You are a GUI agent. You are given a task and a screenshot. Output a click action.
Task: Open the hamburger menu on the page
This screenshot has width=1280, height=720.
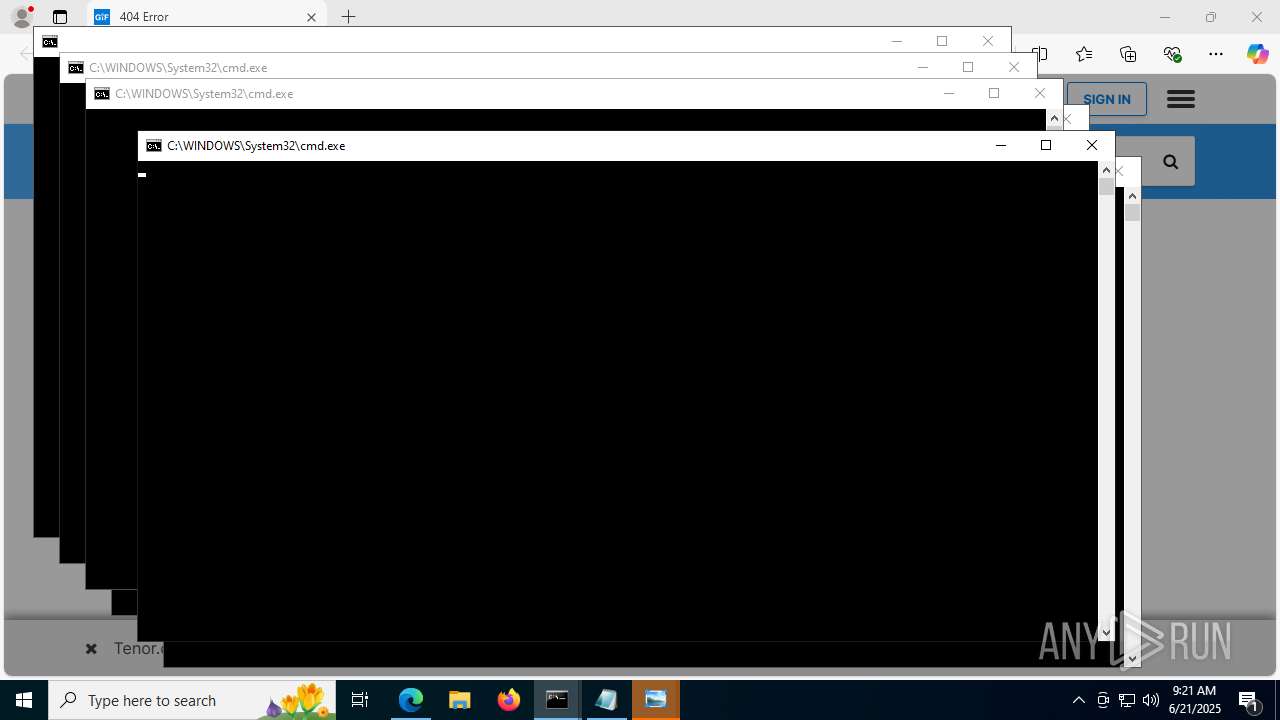tap(1181, 99)
